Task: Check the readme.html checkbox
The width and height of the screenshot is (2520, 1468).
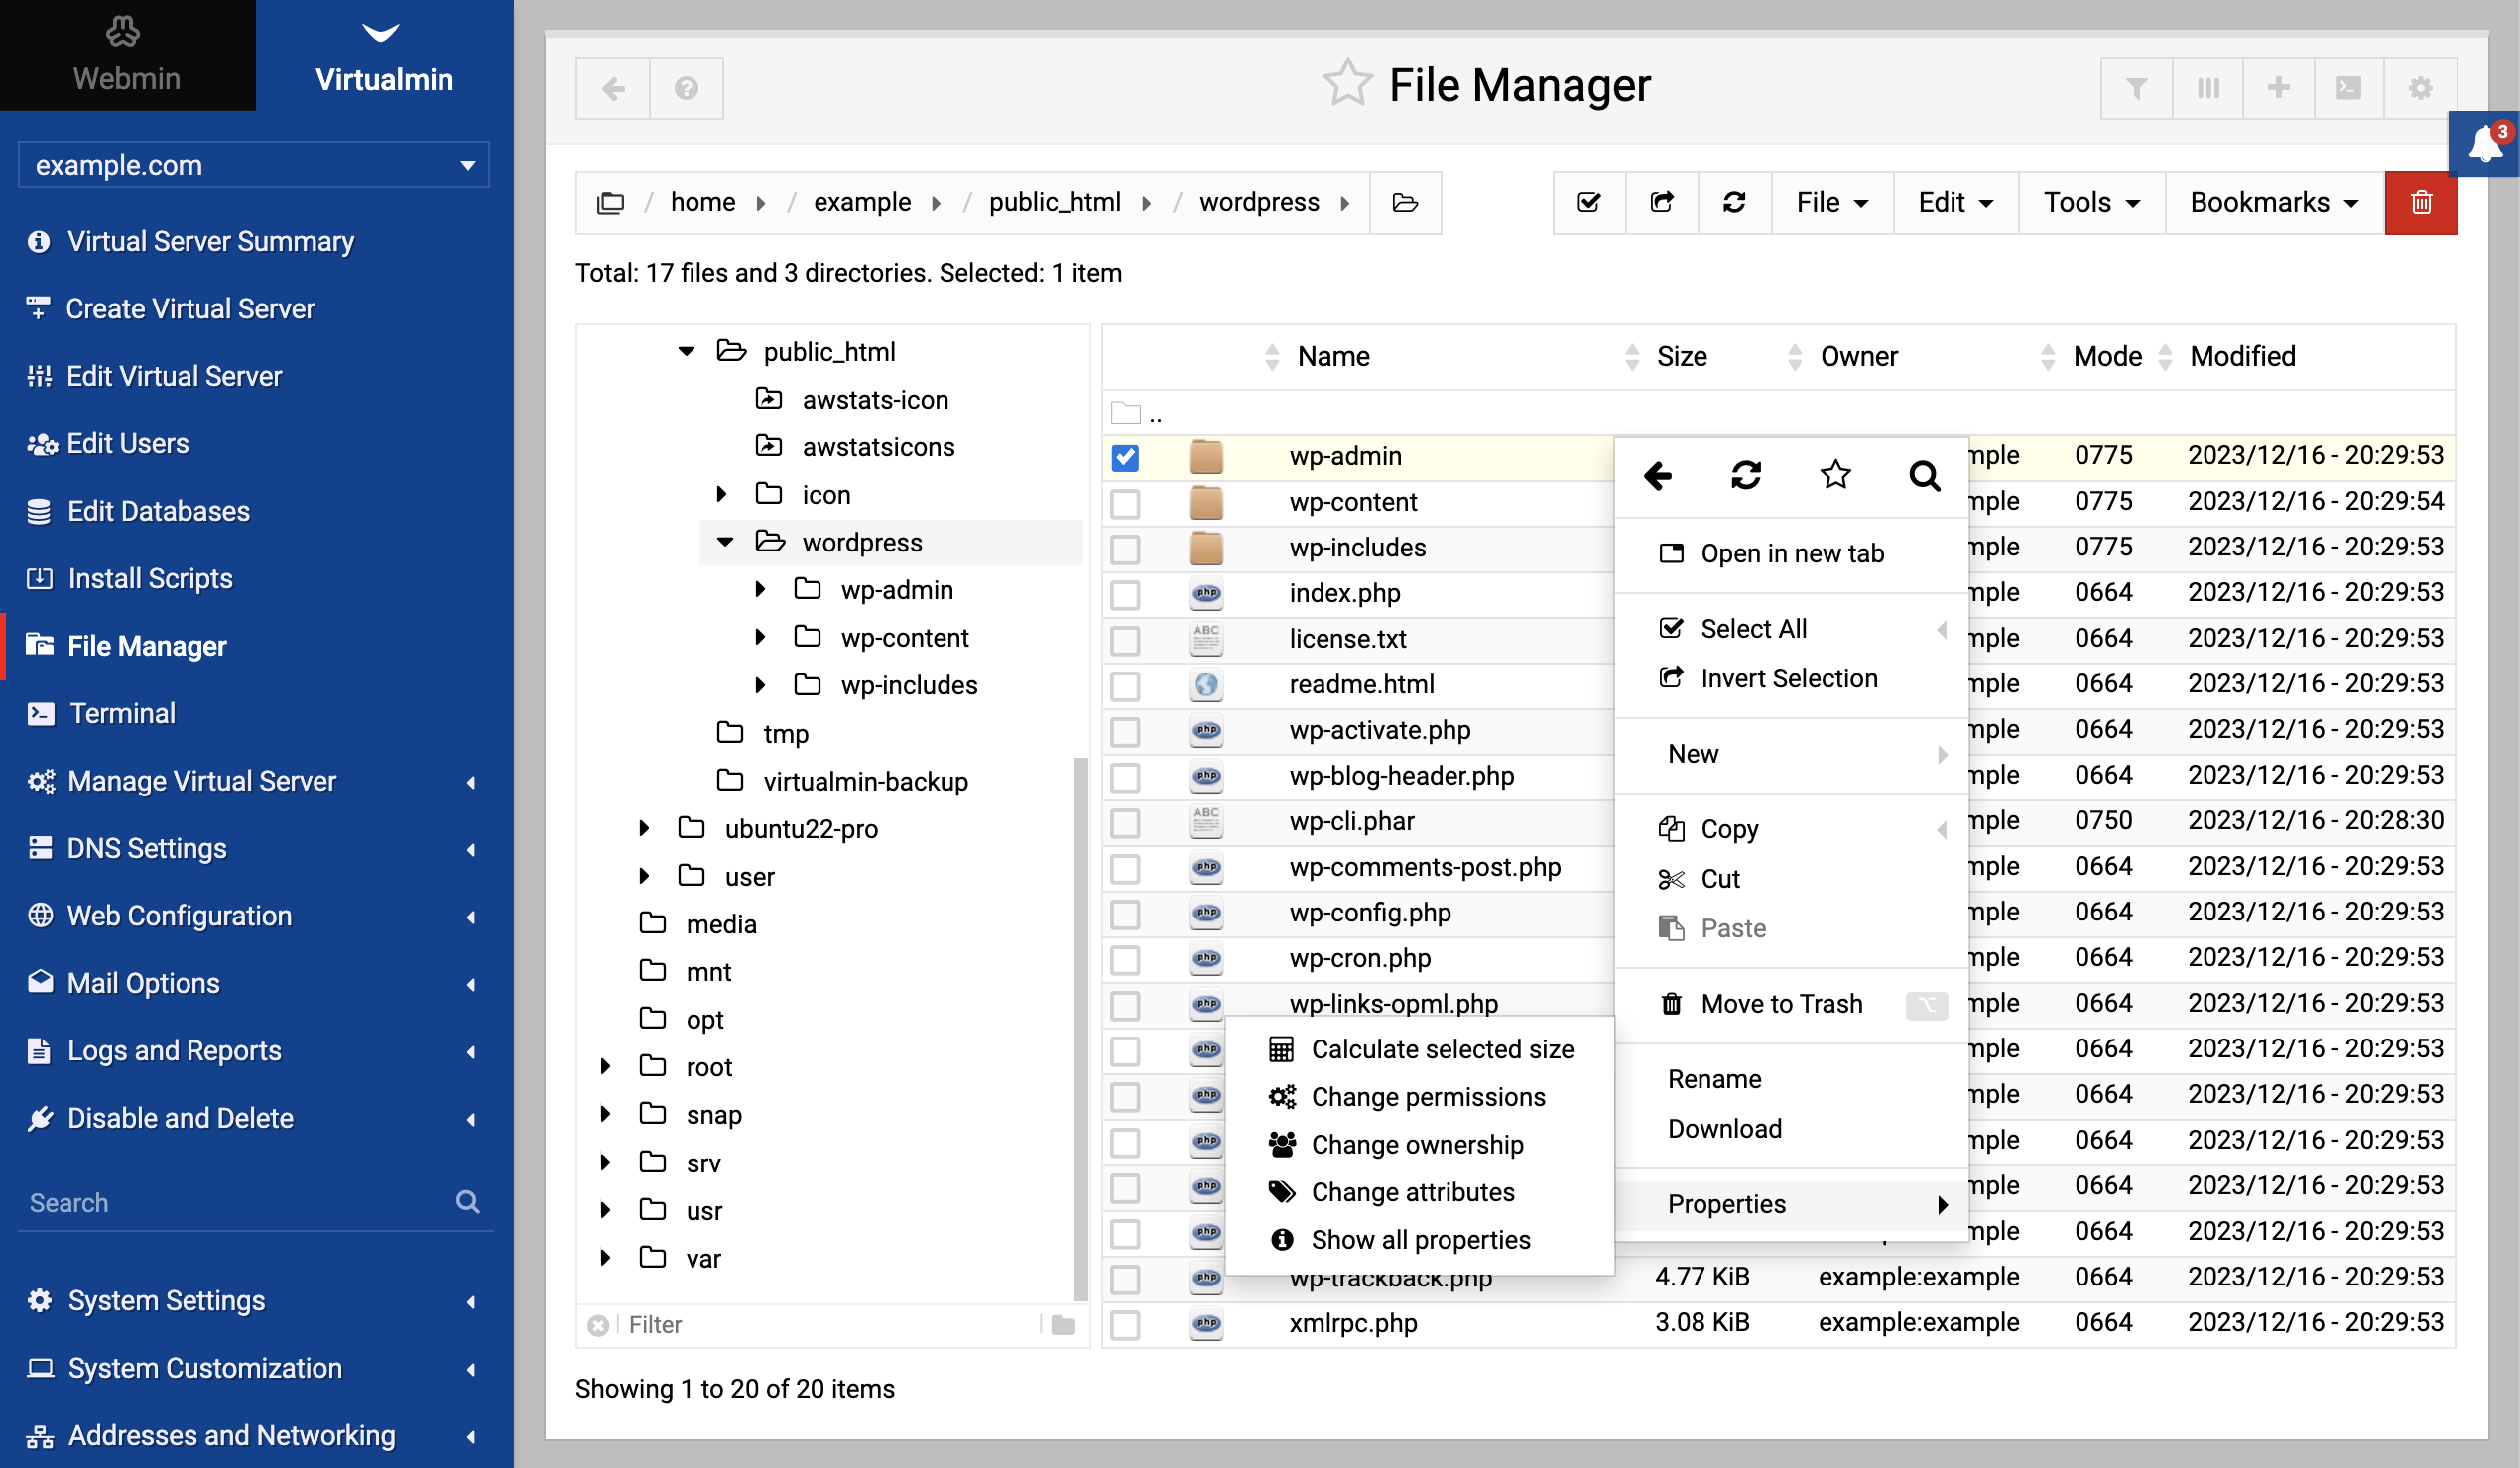Action: click(1125, 685)
